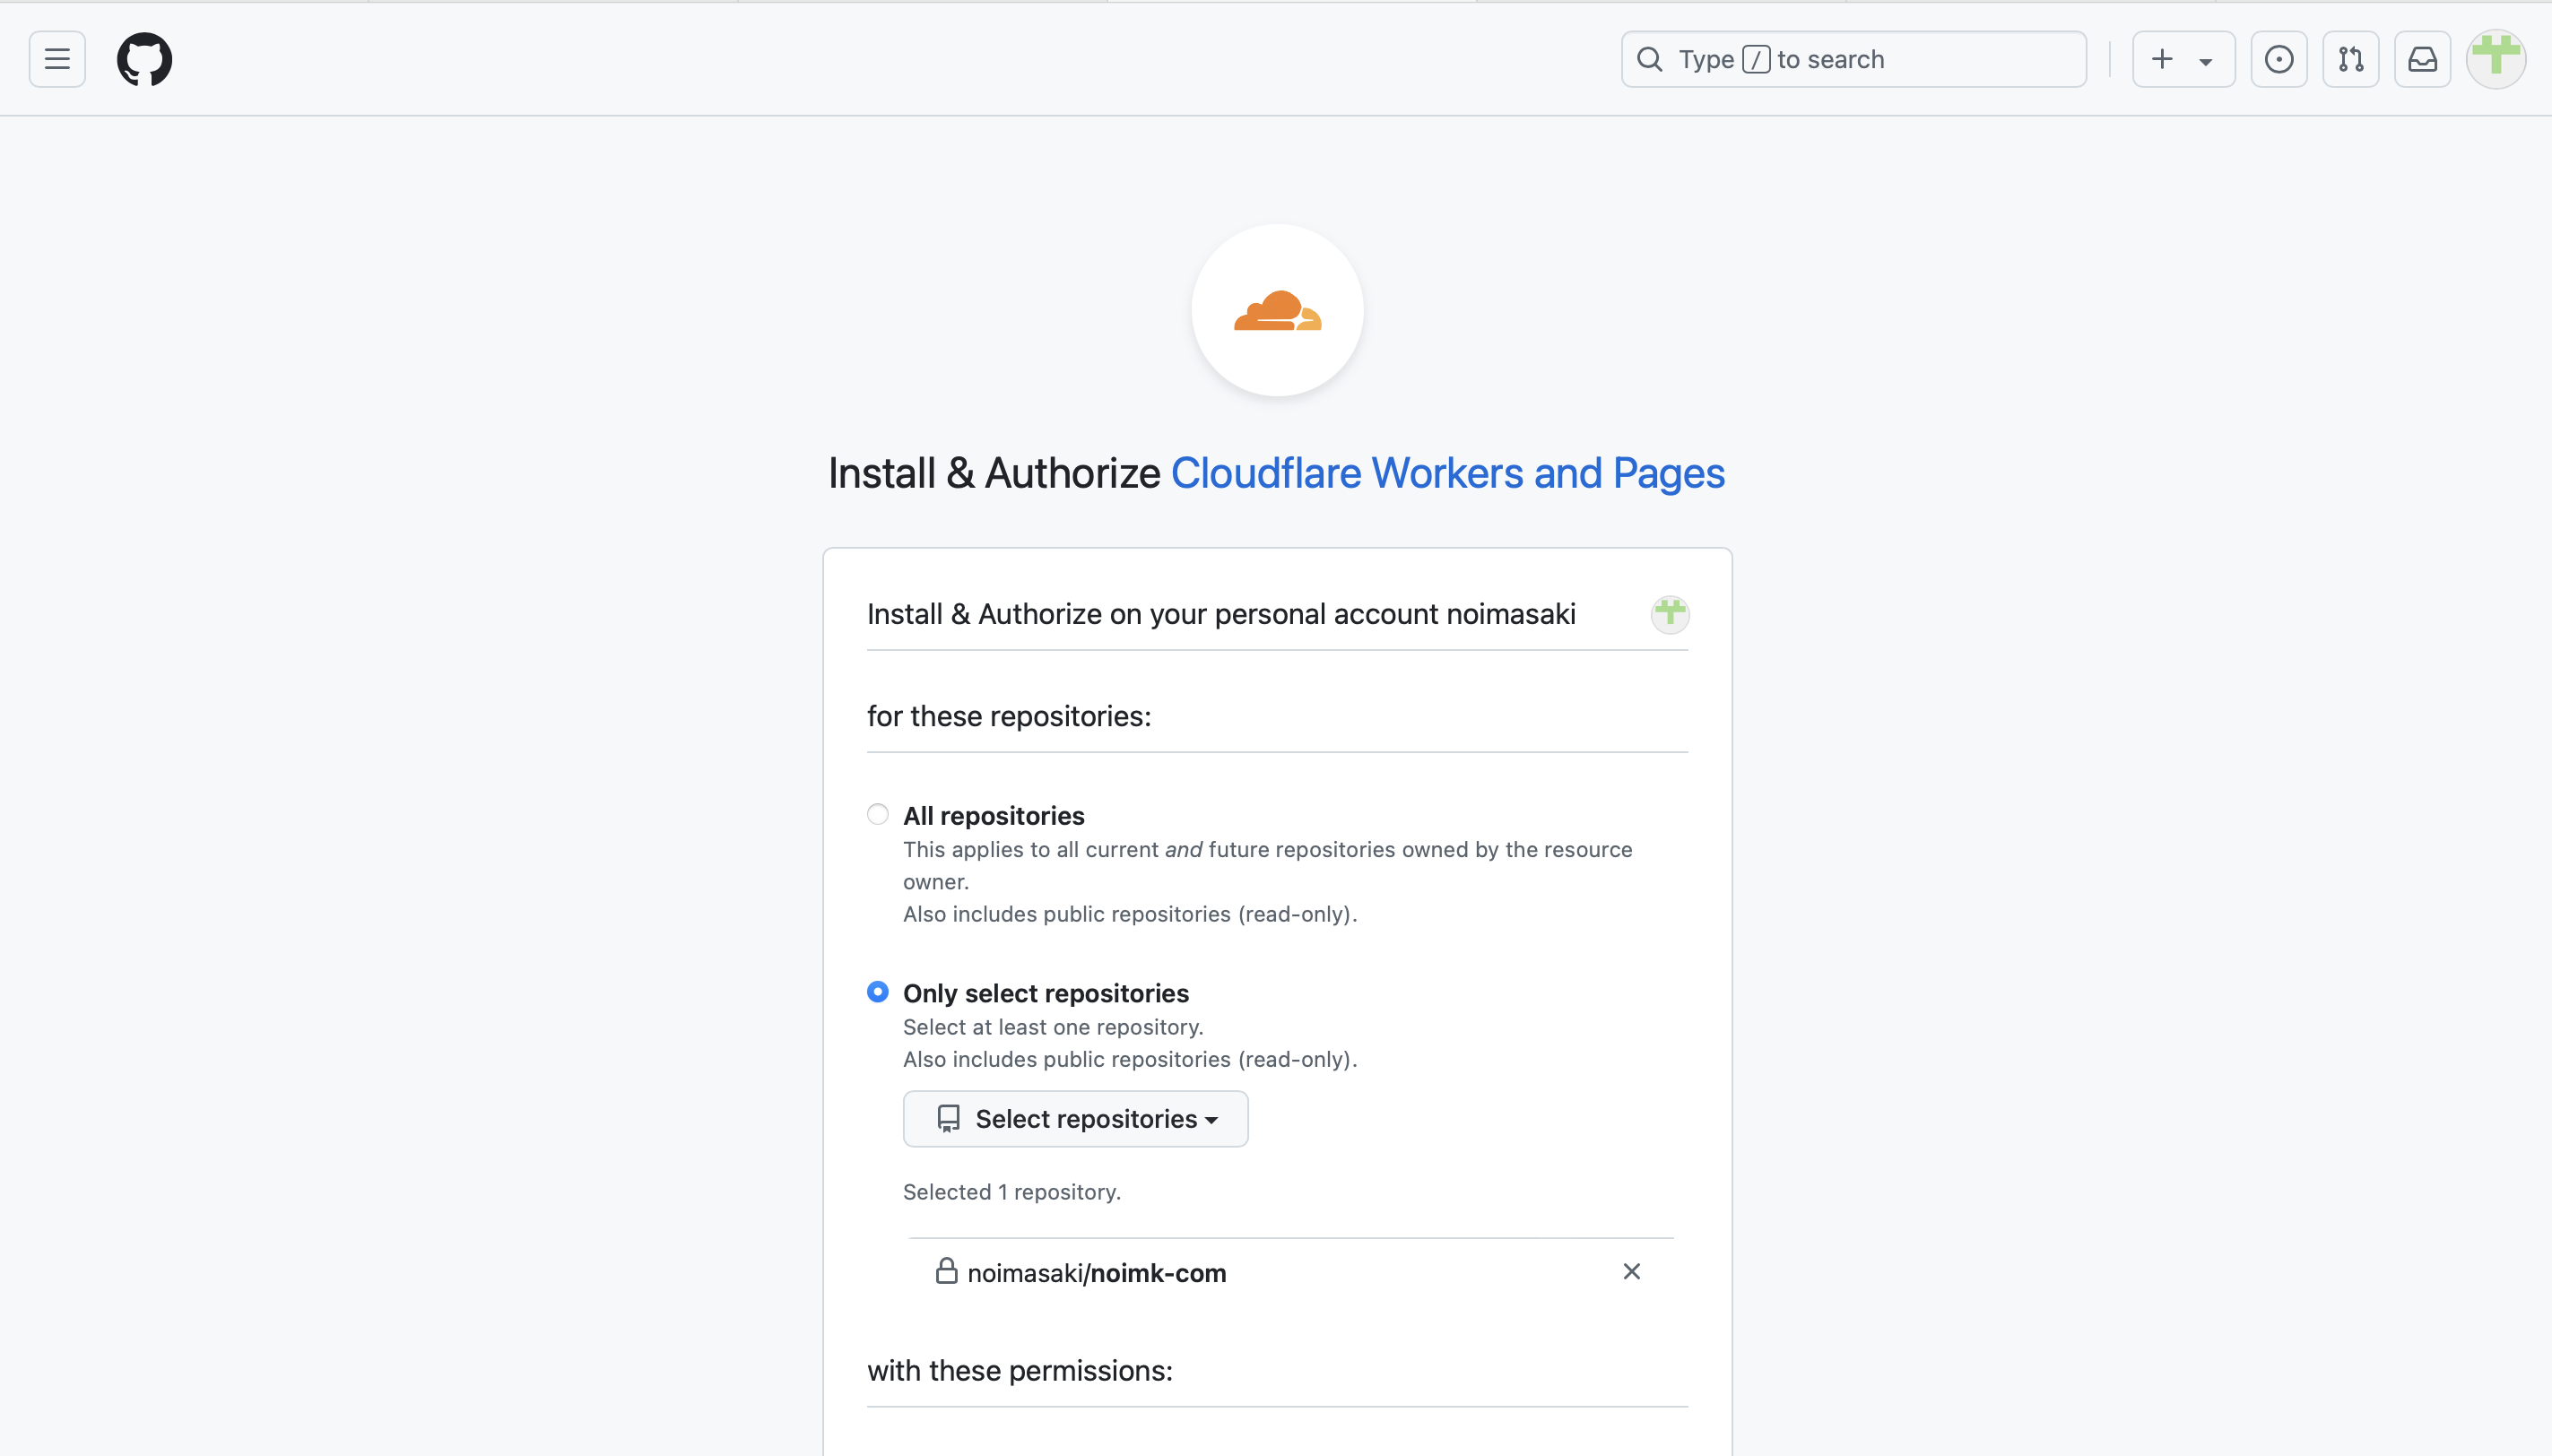
Task: Select the All repositories radio option
Action: [878, 814]
